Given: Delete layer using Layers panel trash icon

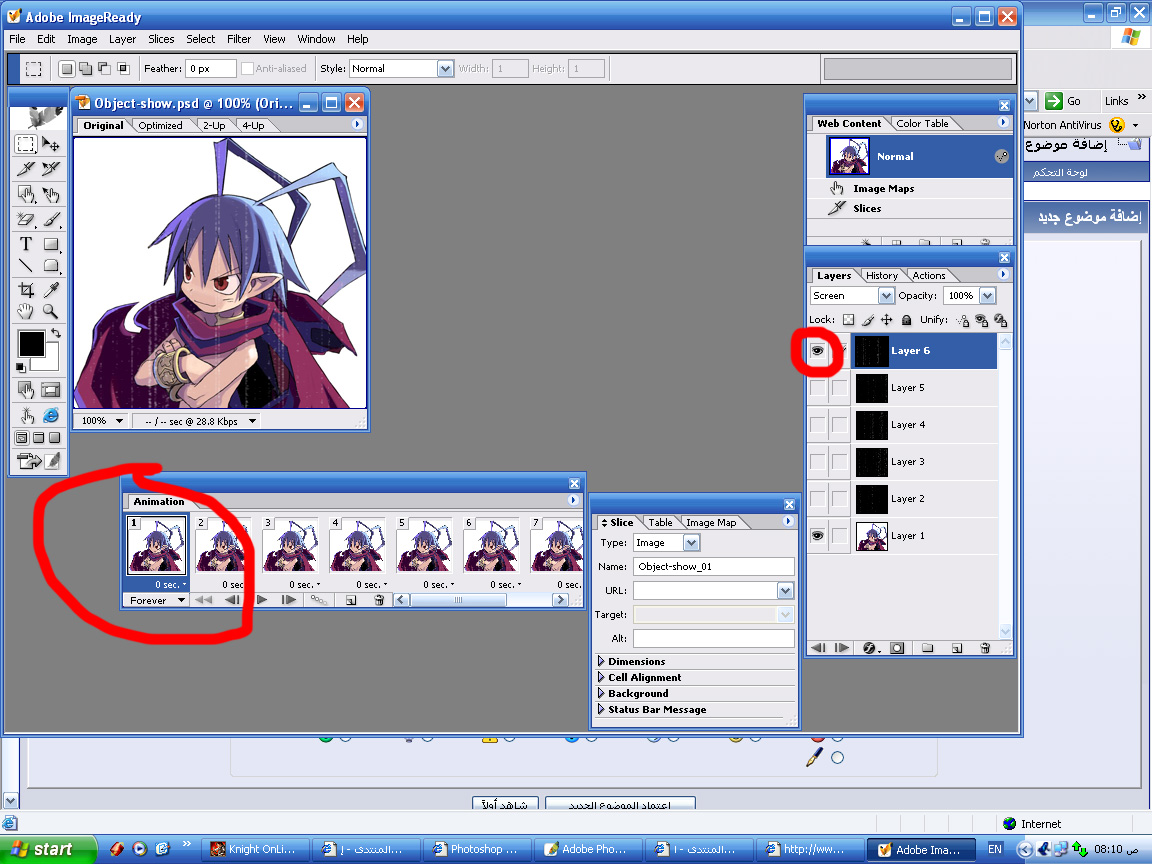Looking at the screenshot, I should [x=984, y=648].
